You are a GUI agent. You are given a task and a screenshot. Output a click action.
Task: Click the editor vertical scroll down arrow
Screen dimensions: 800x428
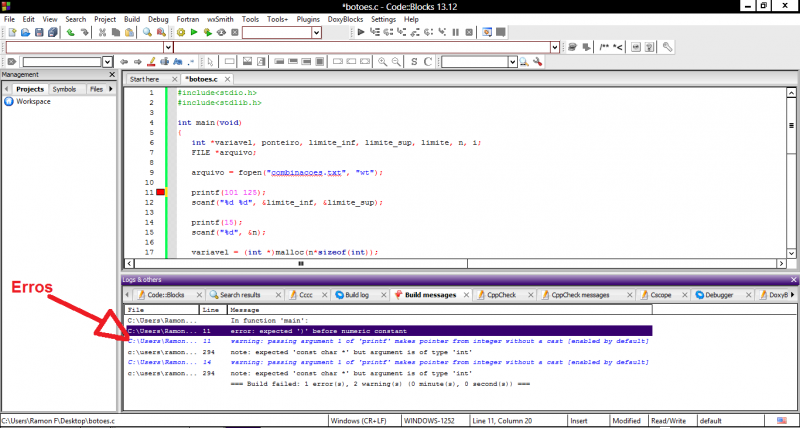pos(791,253)
